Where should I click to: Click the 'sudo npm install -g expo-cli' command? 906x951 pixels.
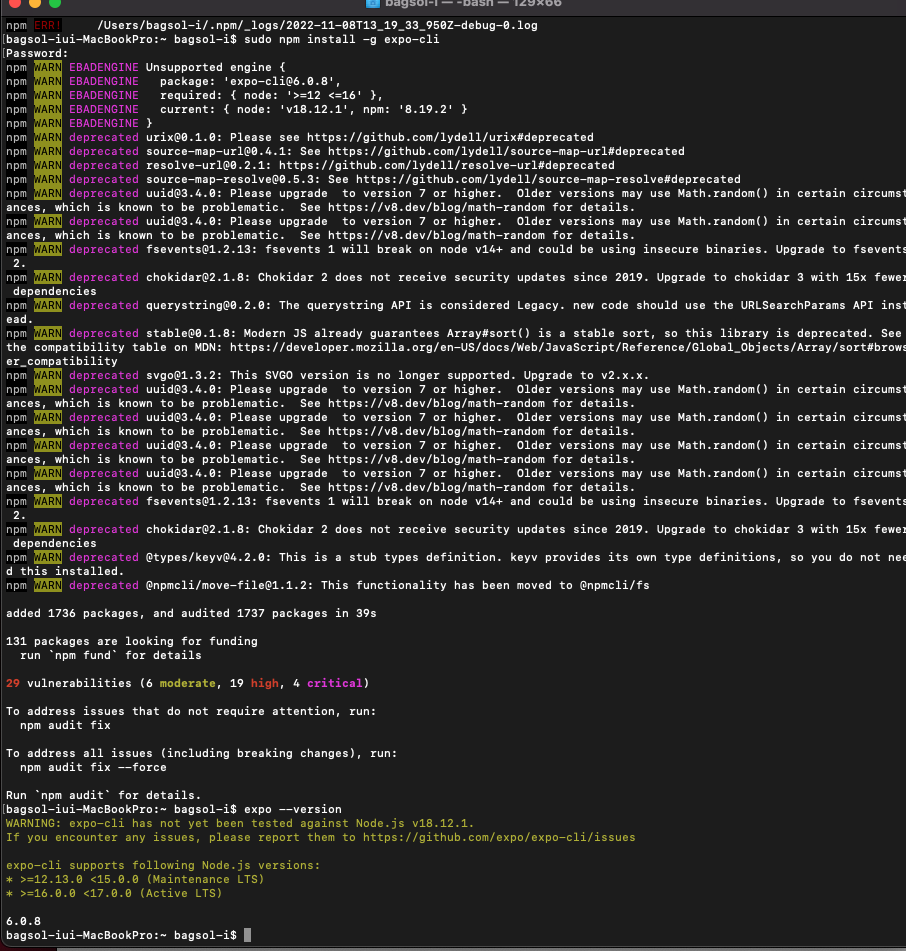coord(341,39)
